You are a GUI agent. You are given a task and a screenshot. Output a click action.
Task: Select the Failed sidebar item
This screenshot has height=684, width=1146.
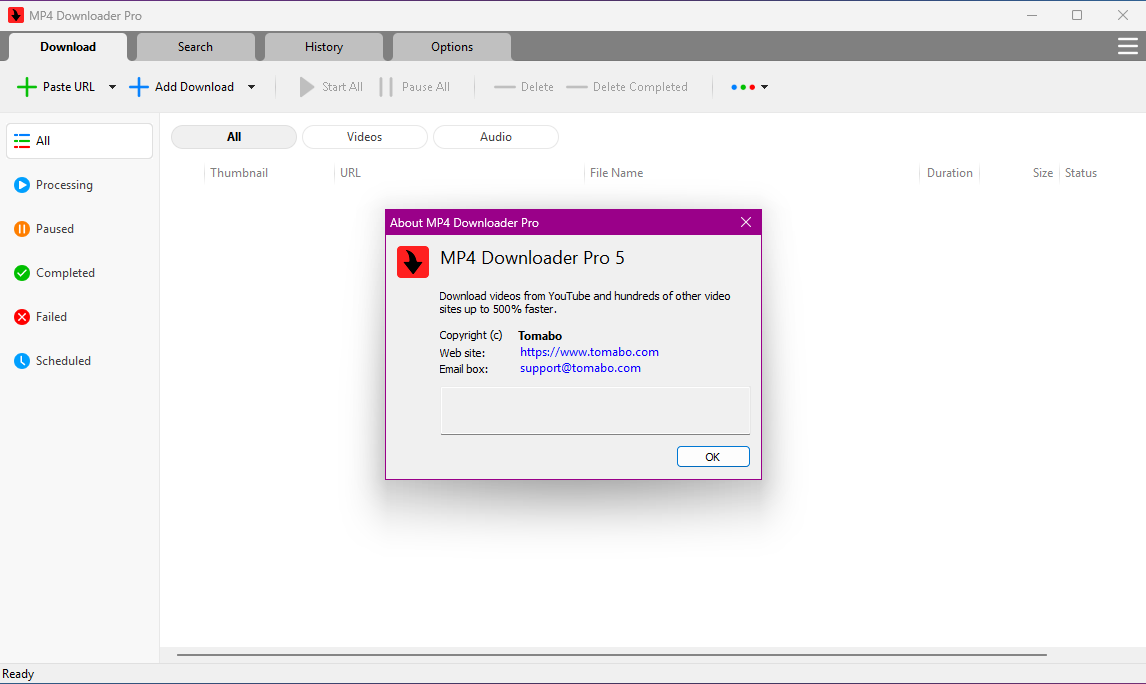point(79,316)
